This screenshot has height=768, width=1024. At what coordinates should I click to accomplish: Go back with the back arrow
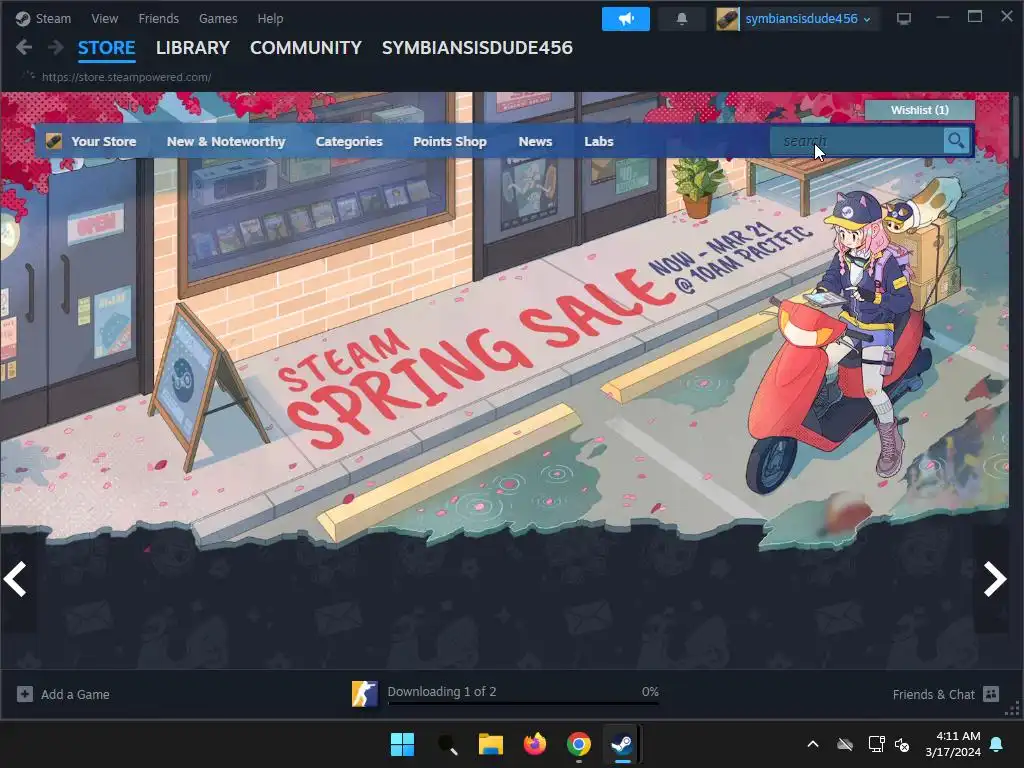tap(24, 47)
